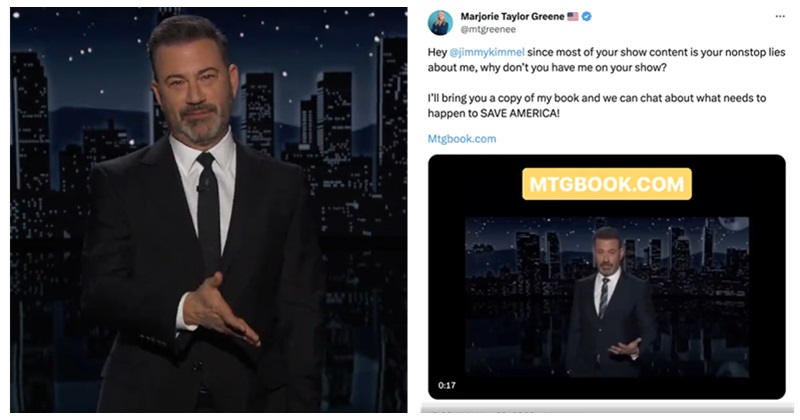Click the US flag emoji beside the name
The height and width of the screenshot is (420, 800).
pos(573,16)
